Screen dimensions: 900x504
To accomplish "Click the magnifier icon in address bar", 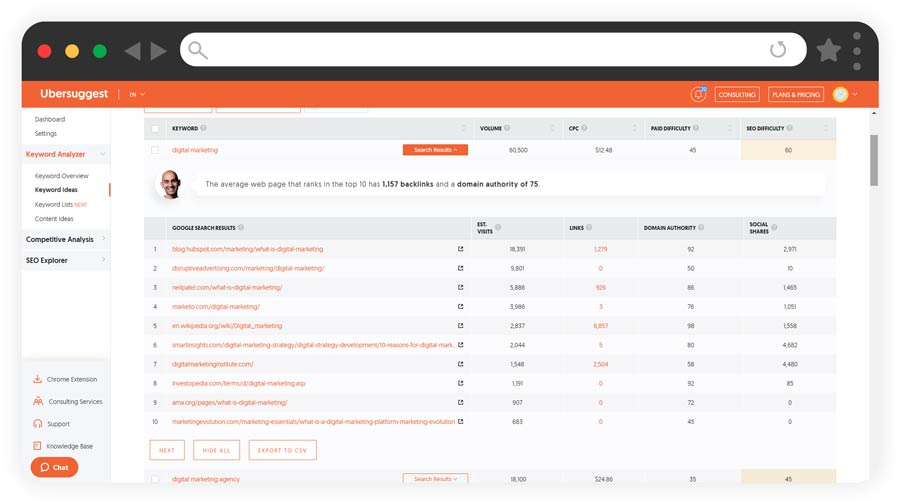I will [197, 51].
